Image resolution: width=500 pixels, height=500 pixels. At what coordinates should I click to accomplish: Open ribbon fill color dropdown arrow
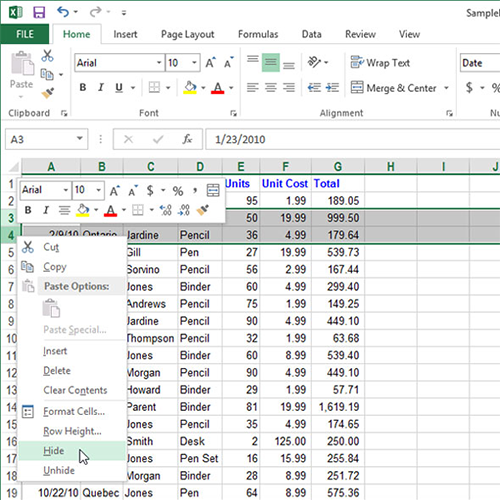(x=203, y=88)
